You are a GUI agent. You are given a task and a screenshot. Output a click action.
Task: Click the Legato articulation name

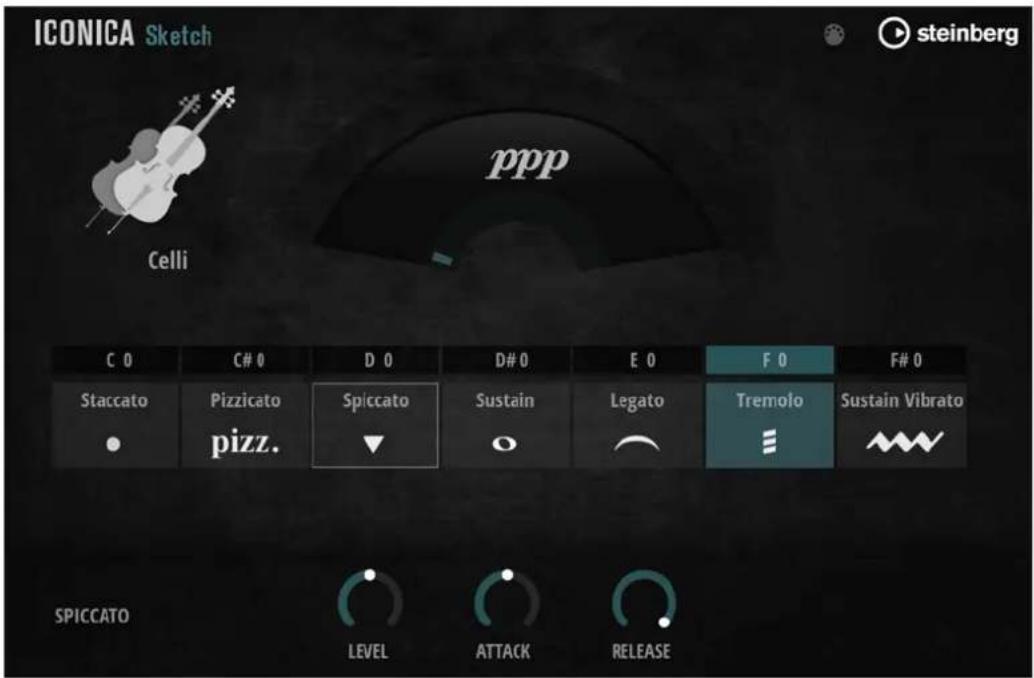(637, 401)
